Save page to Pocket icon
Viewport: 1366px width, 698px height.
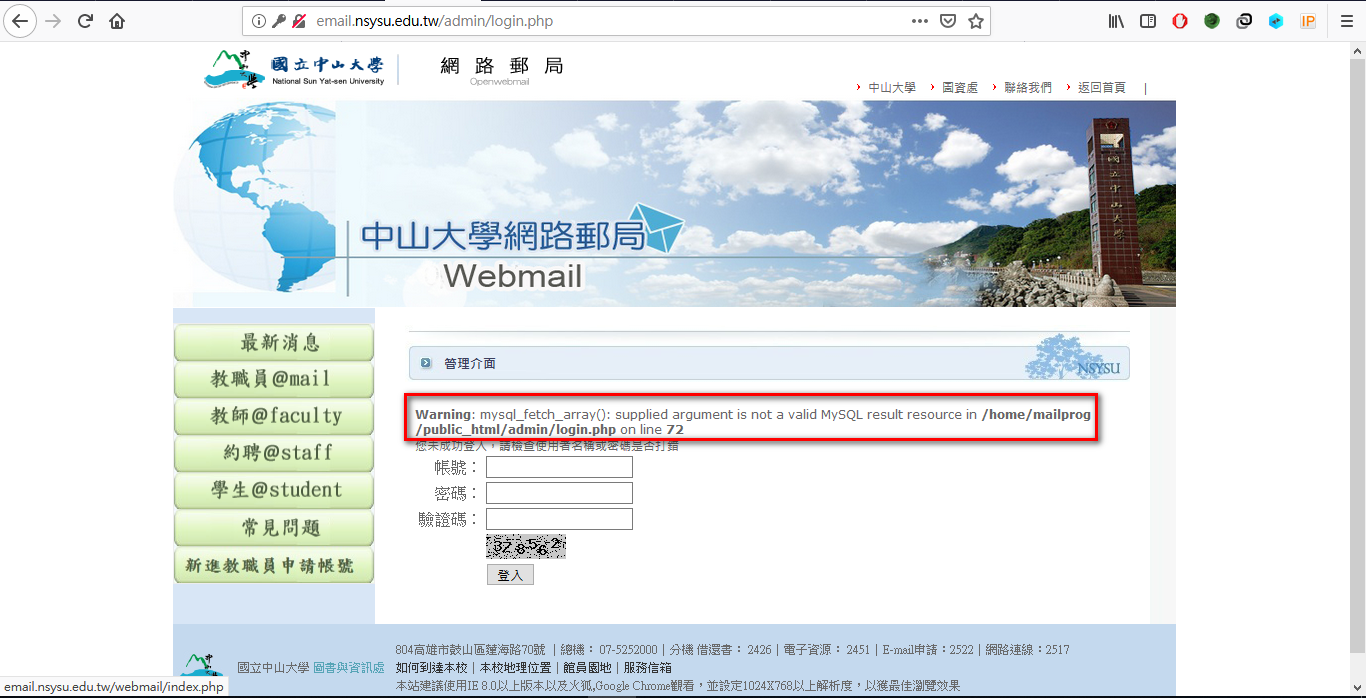click(x=948, y=21)
